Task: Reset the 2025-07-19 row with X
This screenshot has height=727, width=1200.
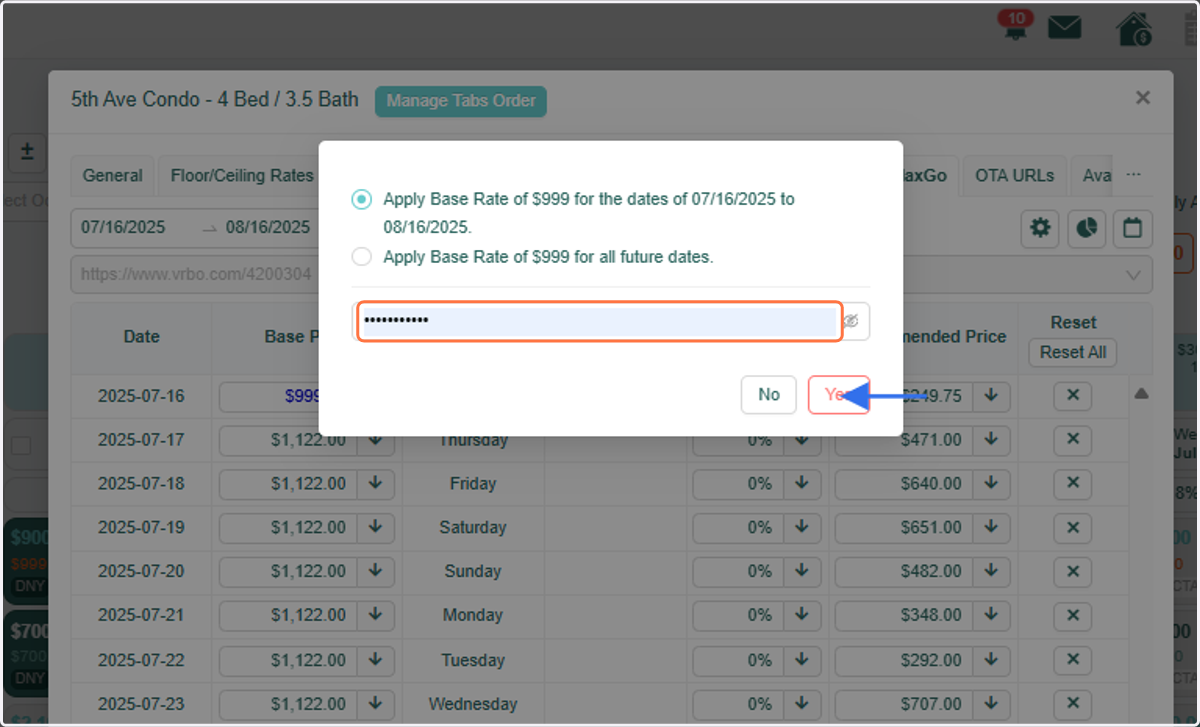Action: (1073, 527)
